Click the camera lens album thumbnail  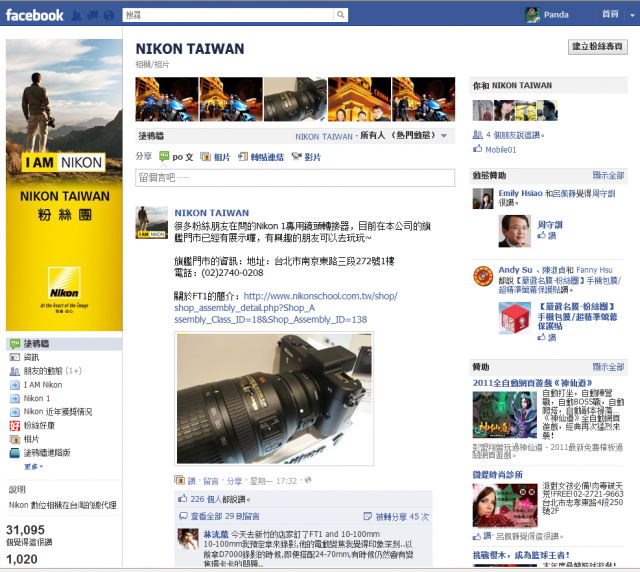[x=295, y=99]
